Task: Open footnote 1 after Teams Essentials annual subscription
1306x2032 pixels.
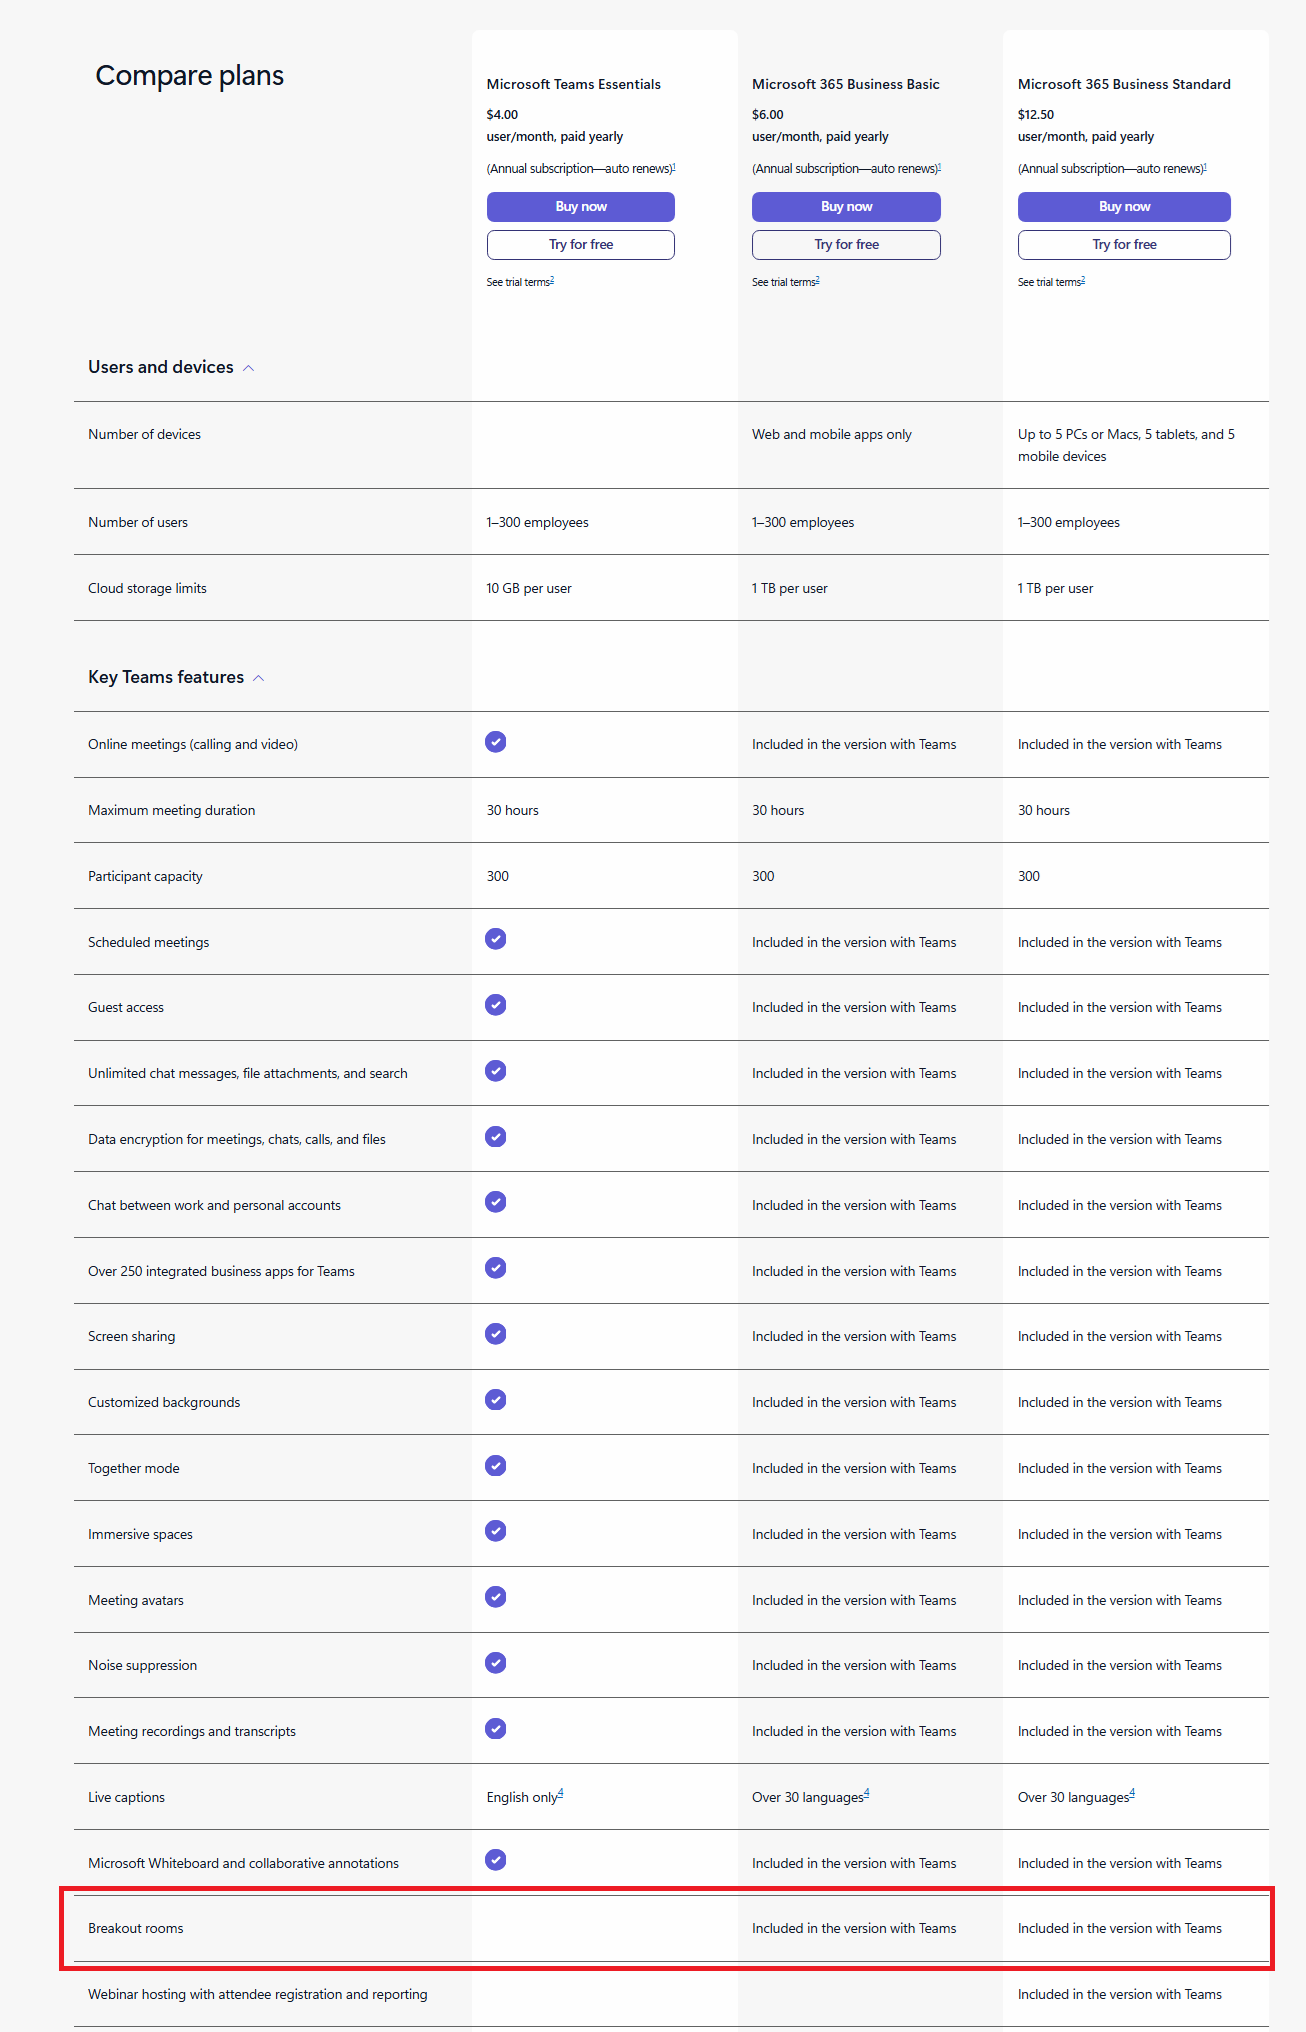Action: [674, 166]
